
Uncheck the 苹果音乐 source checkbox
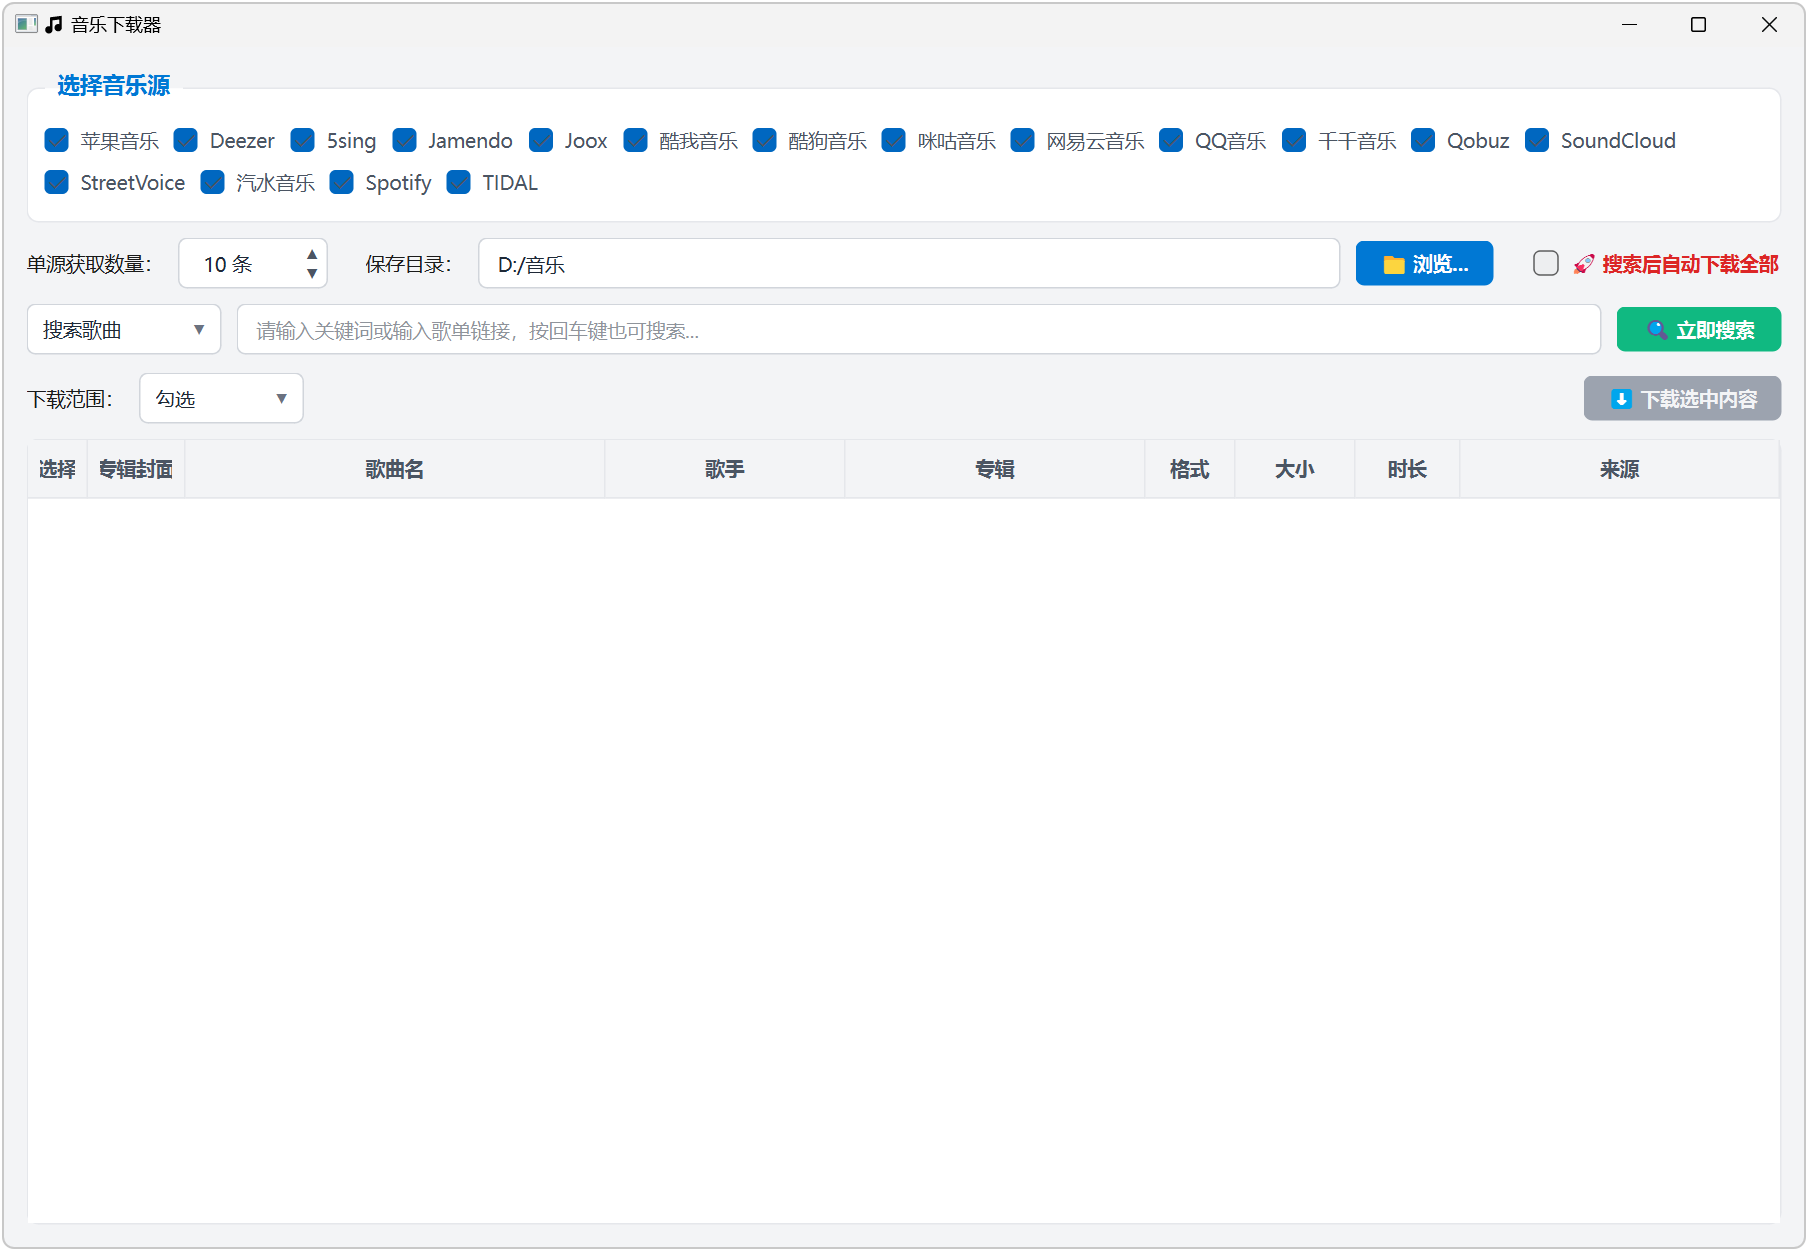coord(57,141)
